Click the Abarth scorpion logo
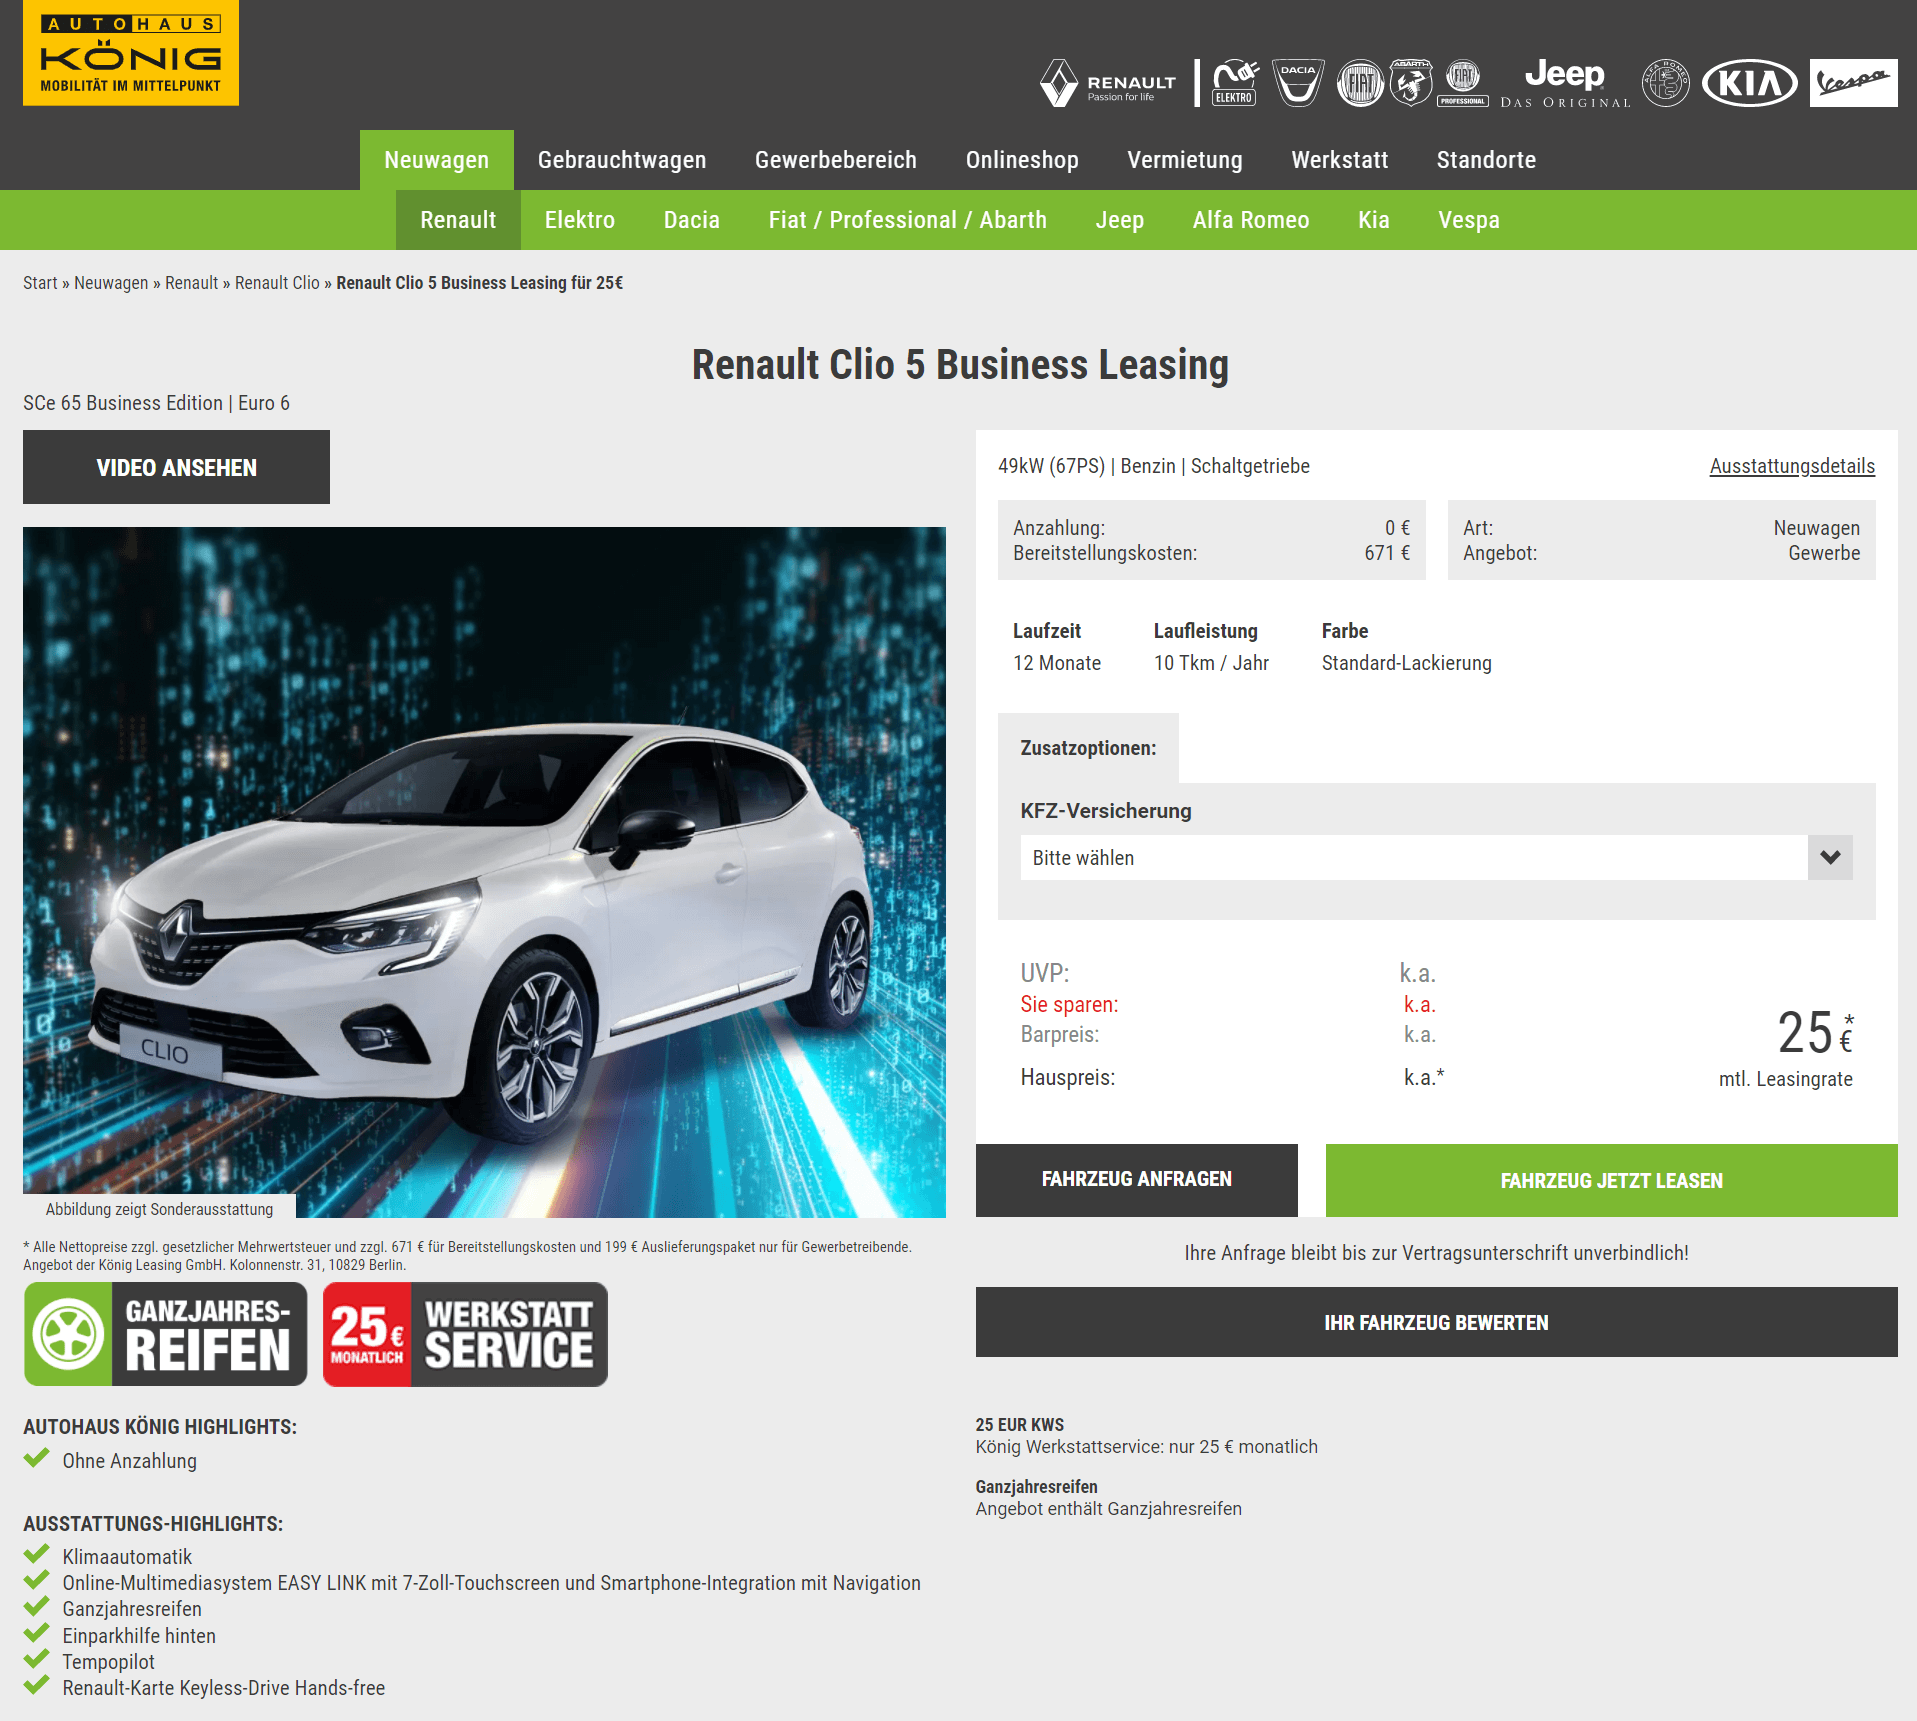The height and width of the screenshot is (1721, 1917). coord(1411,83)
